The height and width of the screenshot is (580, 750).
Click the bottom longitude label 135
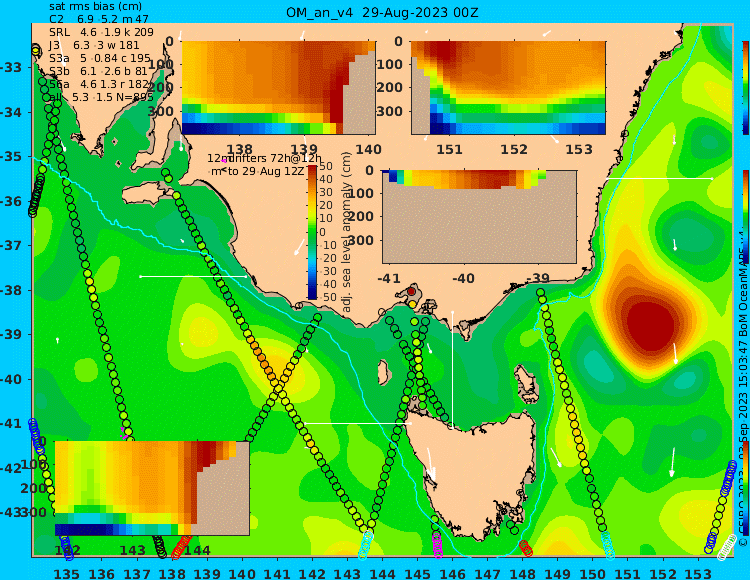[66, 573]
